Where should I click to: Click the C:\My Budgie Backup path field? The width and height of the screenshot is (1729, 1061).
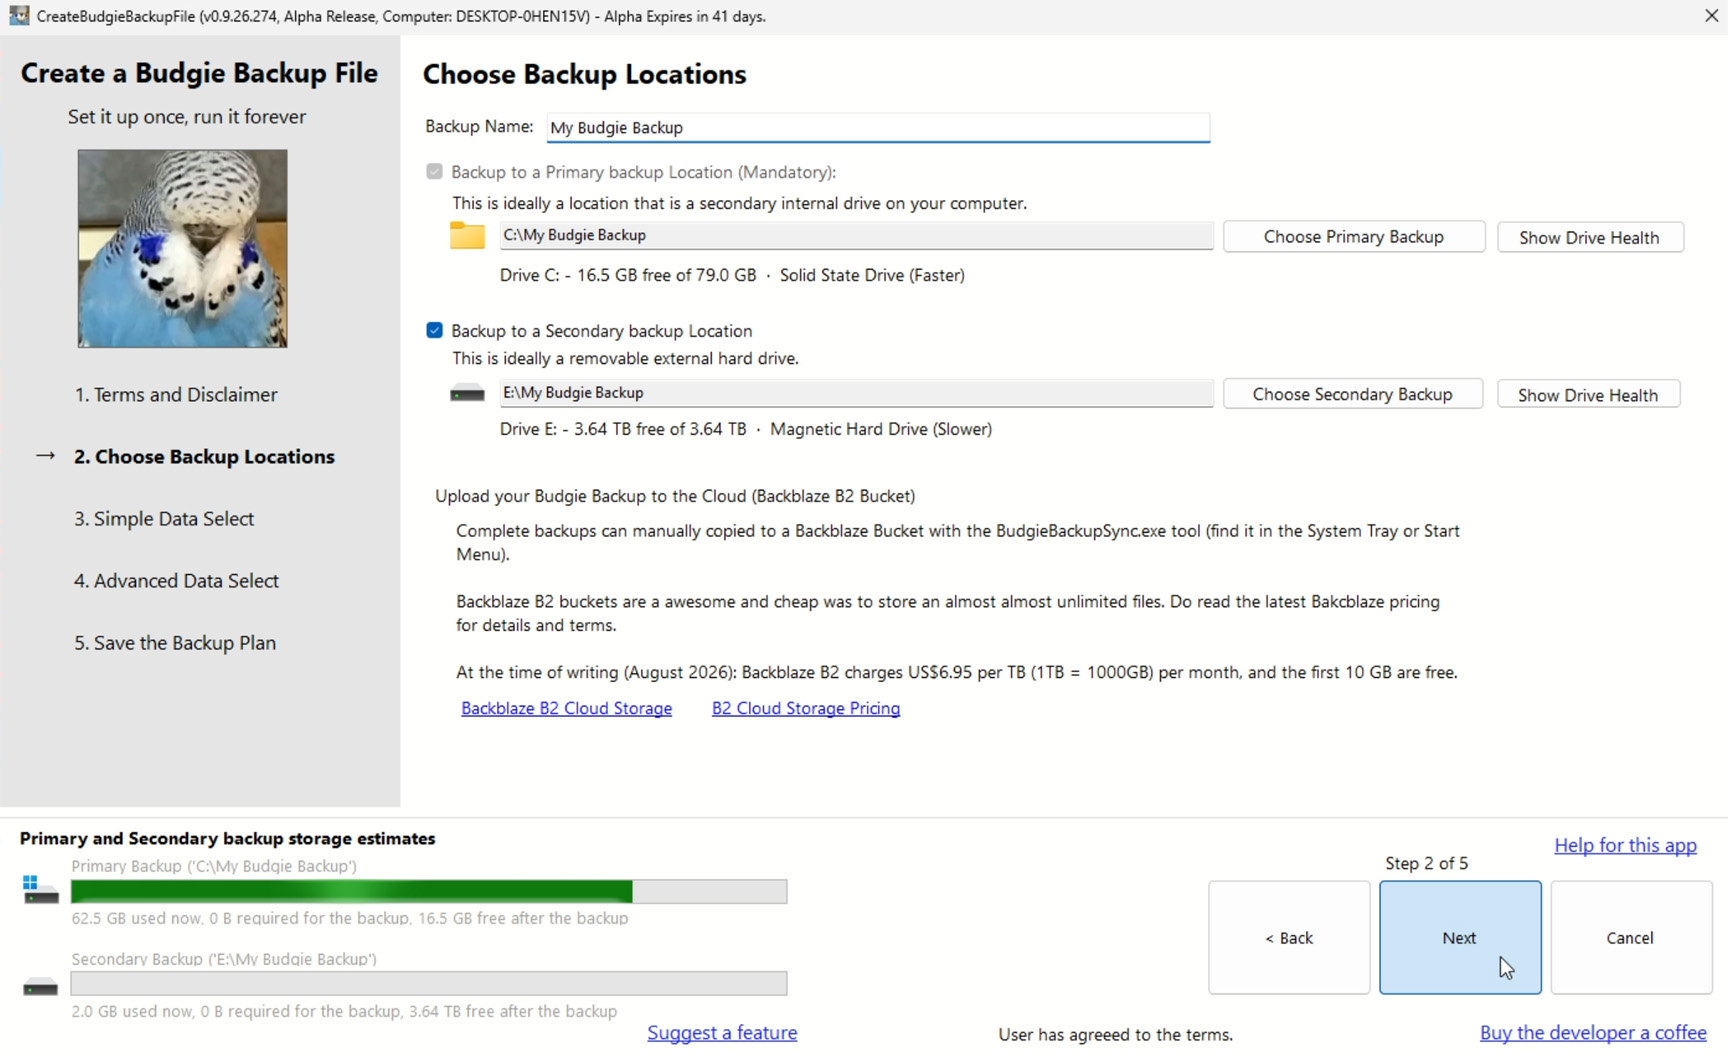(856, 235)
